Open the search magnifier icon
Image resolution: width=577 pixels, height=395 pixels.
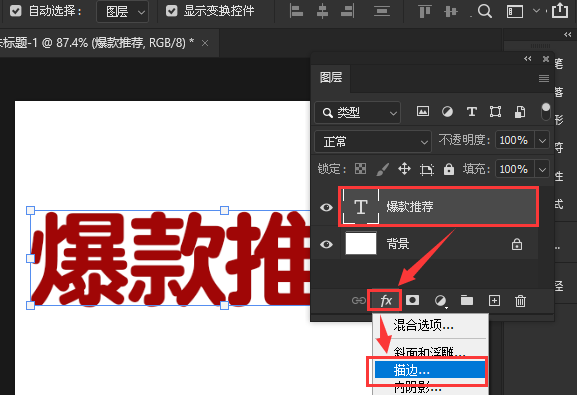(485, 11)
